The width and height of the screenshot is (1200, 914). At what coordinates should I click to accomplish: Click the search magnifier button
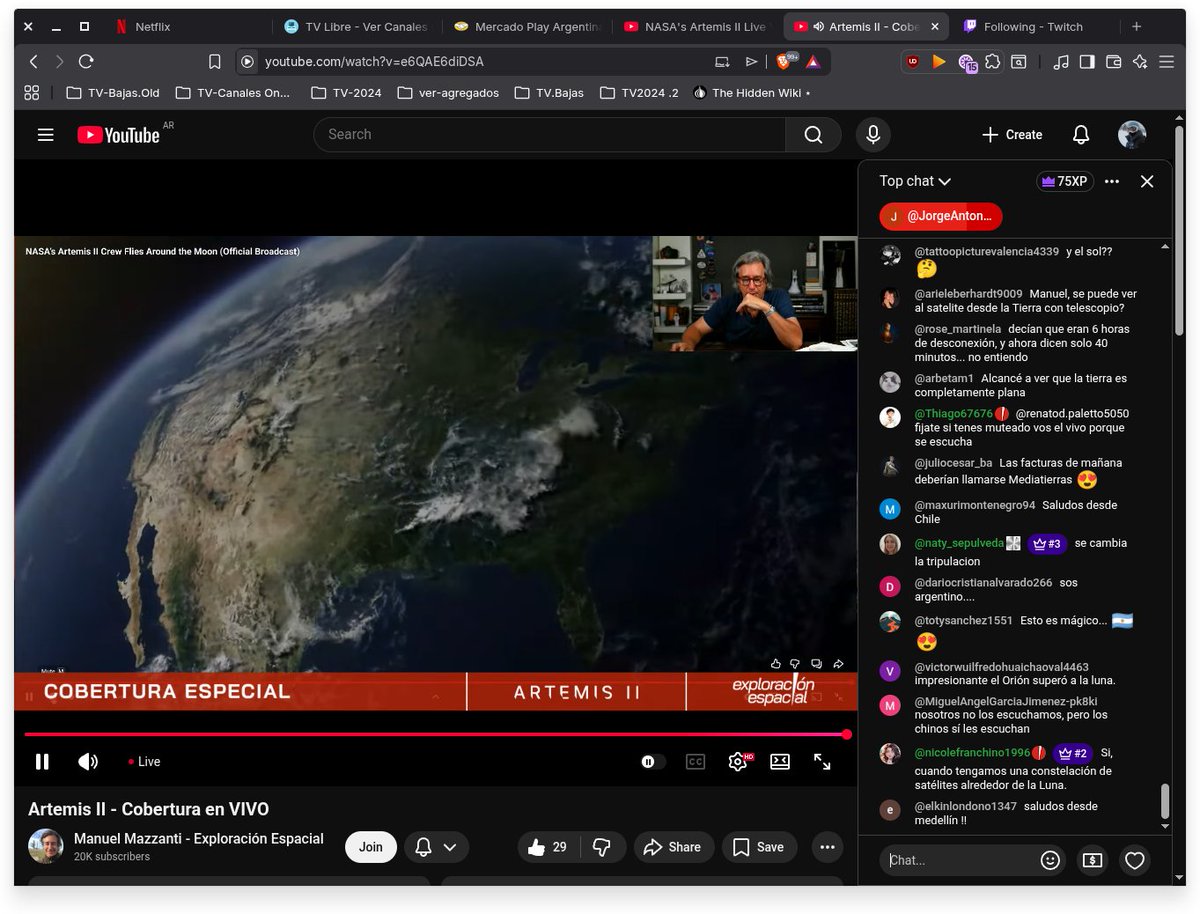[813, 134]
